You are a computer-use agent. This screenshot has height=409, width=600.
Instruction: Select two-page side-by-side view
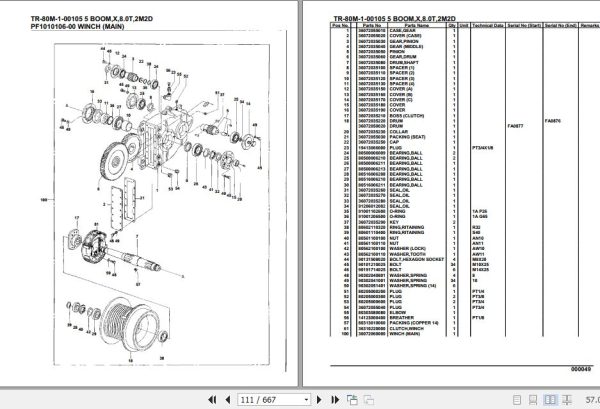(550, 400)
